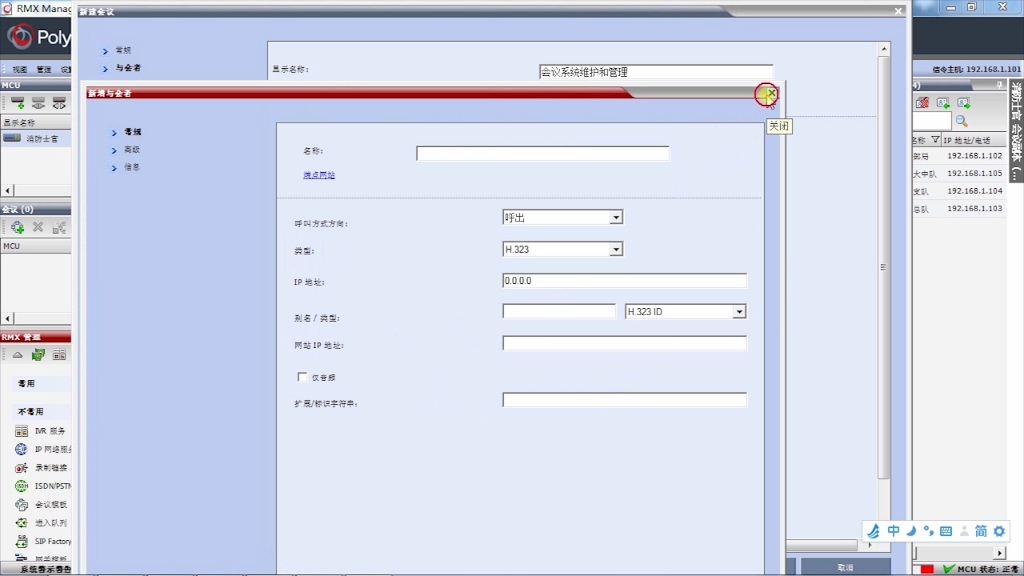Select 高级 in the 新增与会者 dialog sidebar
This screenshot has height=576, width=1024.
point(132,150)
